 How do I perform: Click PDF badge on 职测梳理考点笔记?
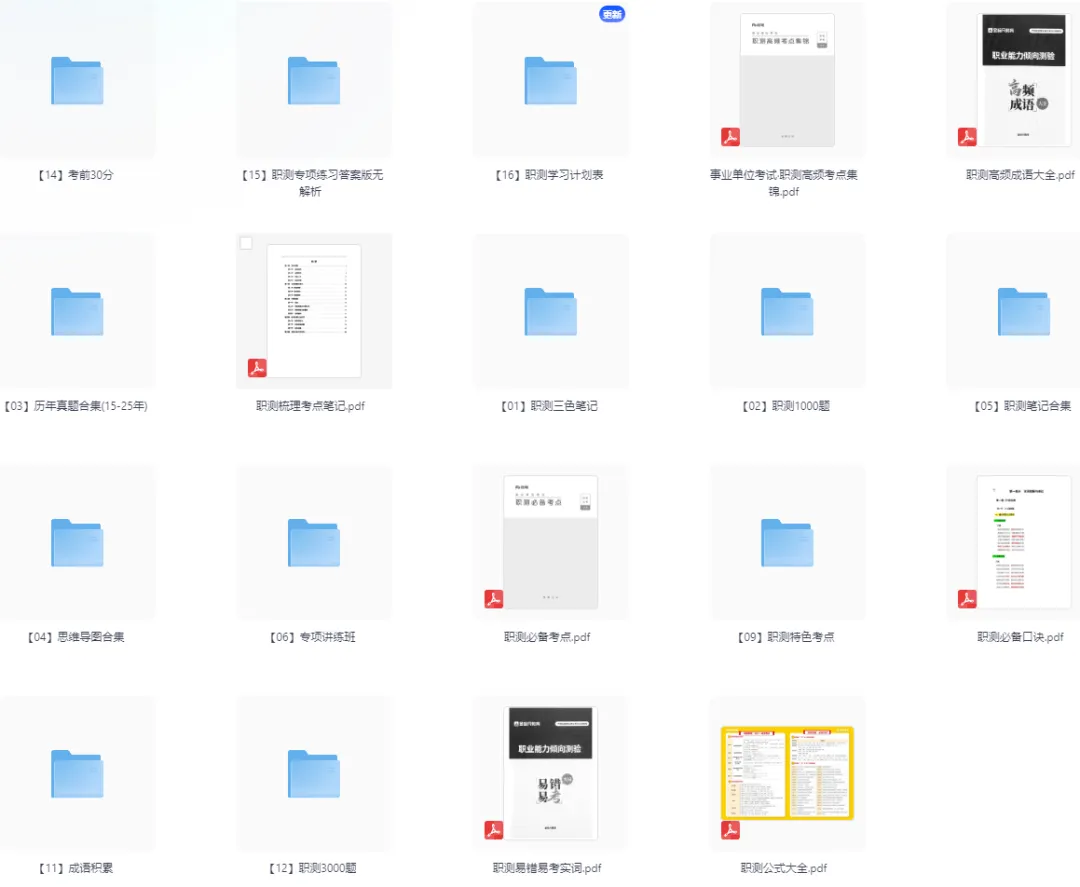tap(257, 368)
